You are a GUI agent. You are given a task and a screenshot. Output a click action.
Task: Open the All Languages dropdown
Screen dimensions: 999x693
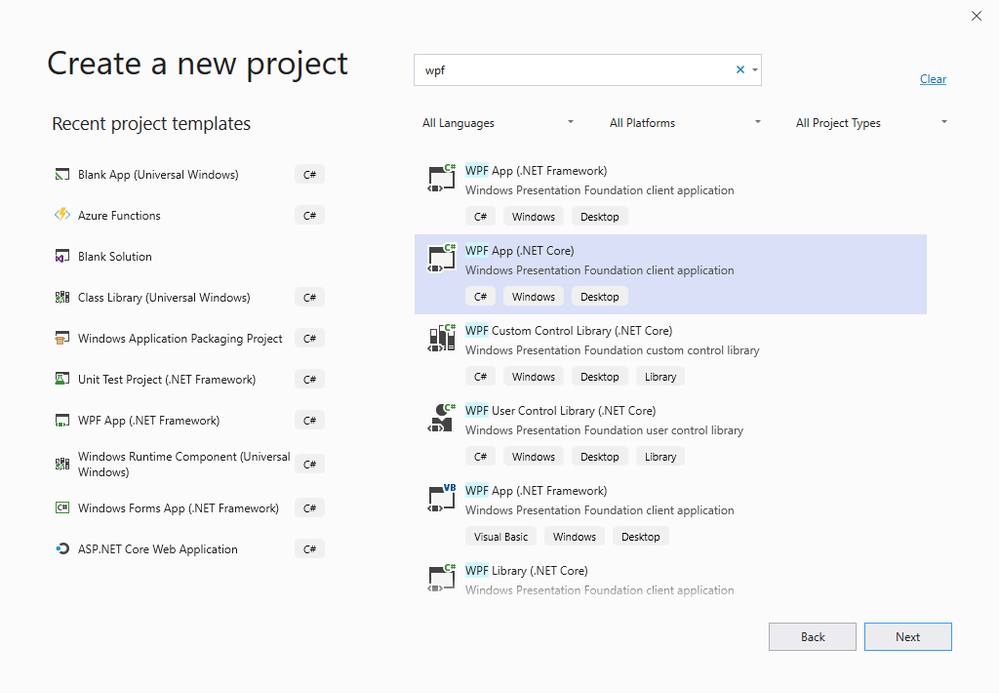click(x=498, y=123)
